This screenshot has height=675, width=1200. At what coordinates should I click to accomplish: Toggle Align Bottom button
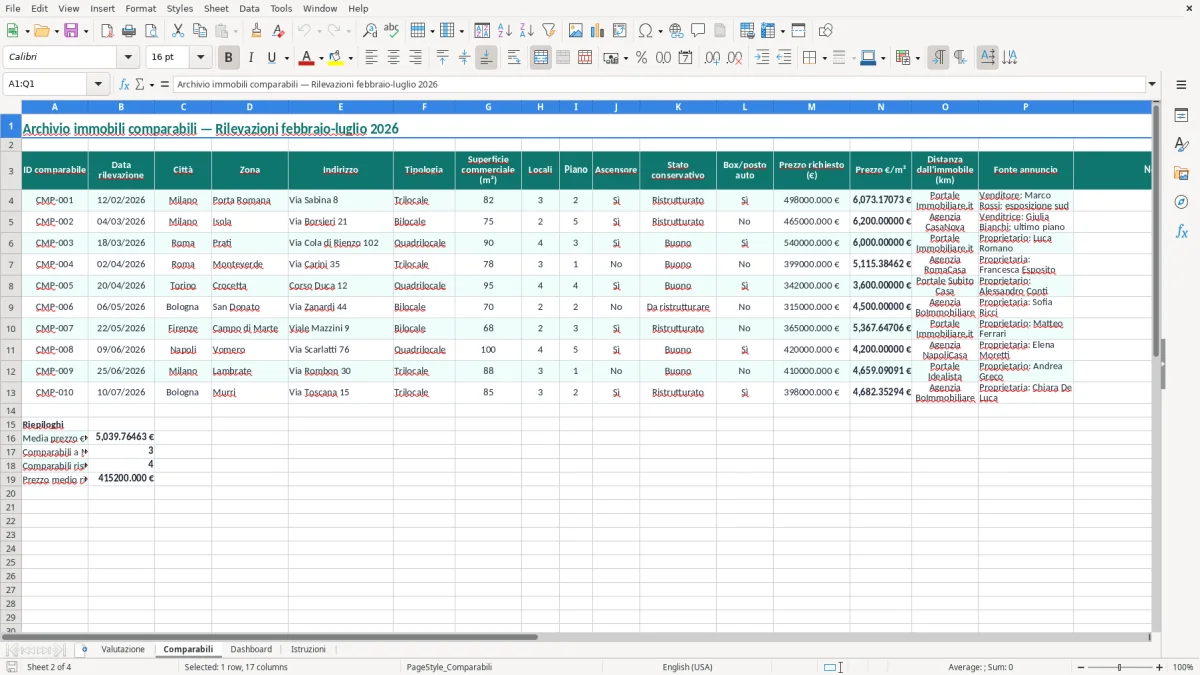[x=486, y=58]
